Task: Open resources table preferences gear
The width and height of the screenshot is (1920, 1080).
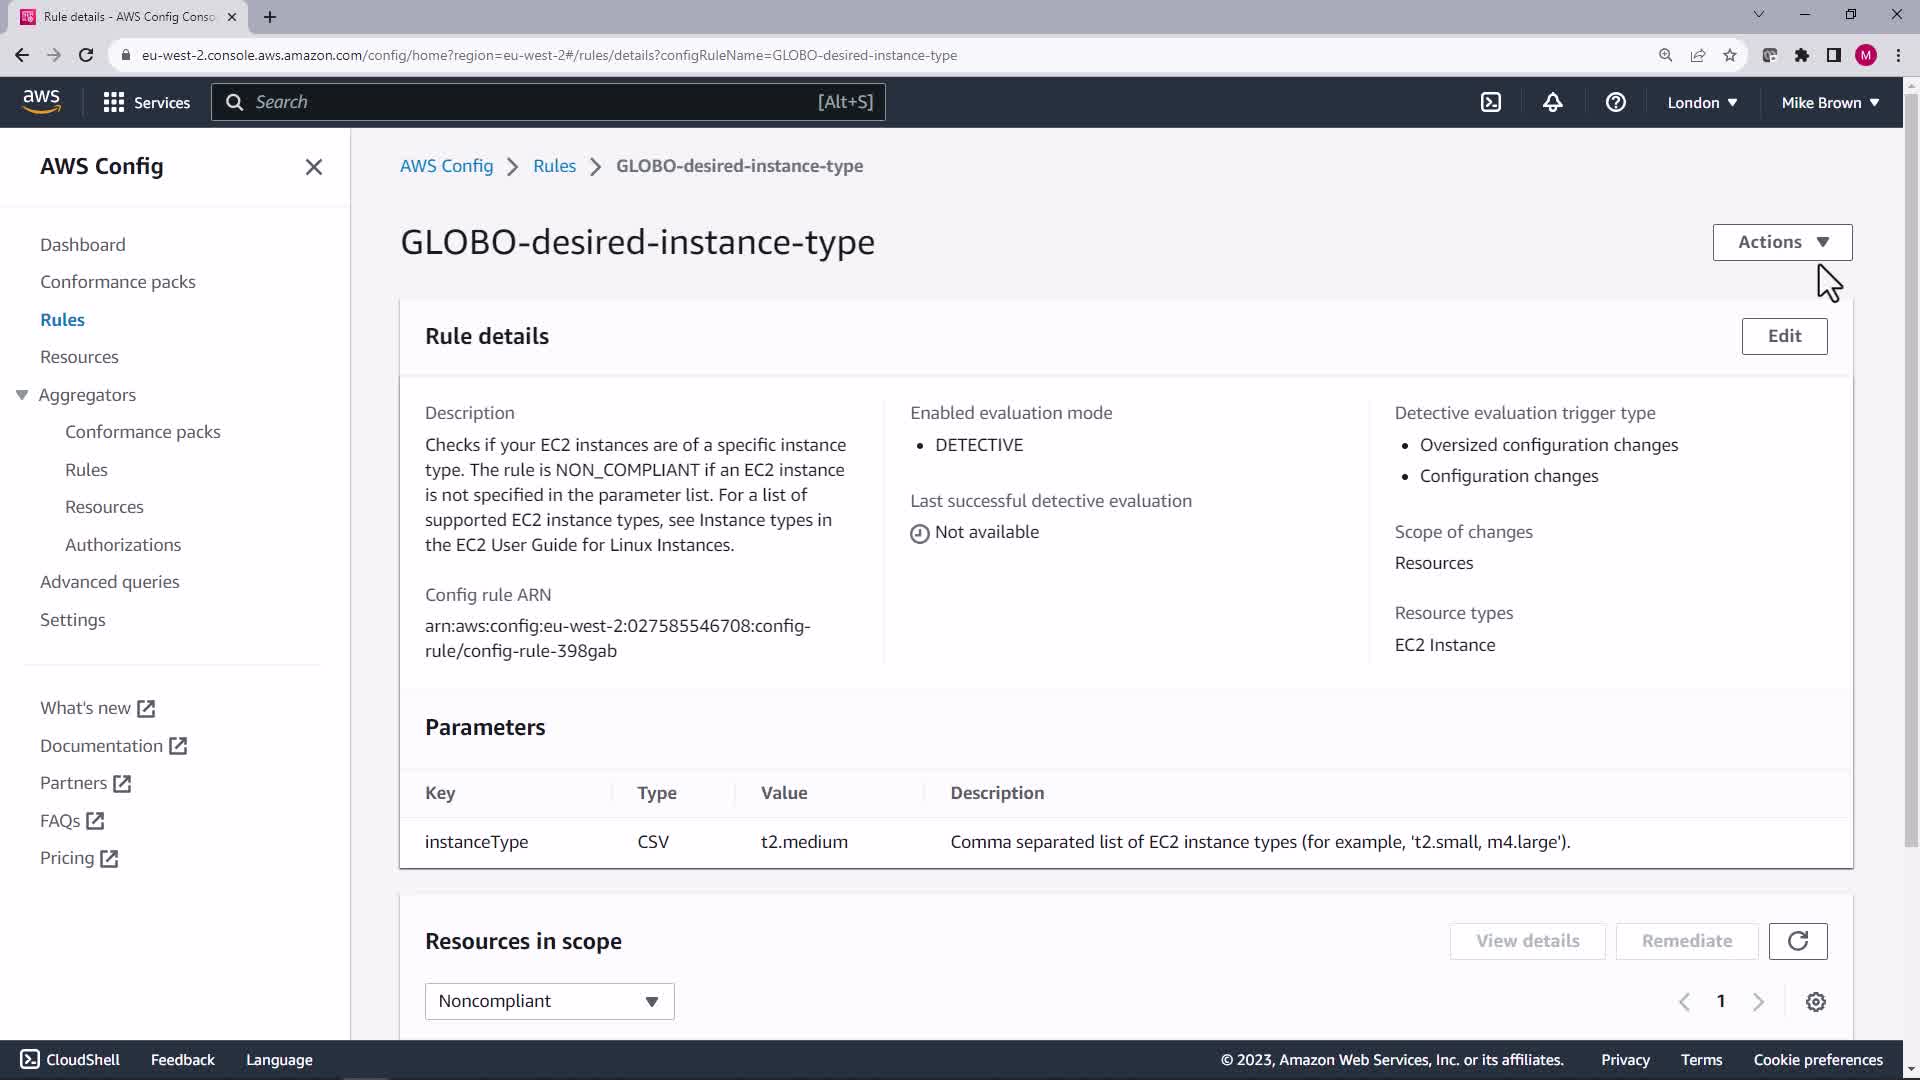Action: 1815,1002
